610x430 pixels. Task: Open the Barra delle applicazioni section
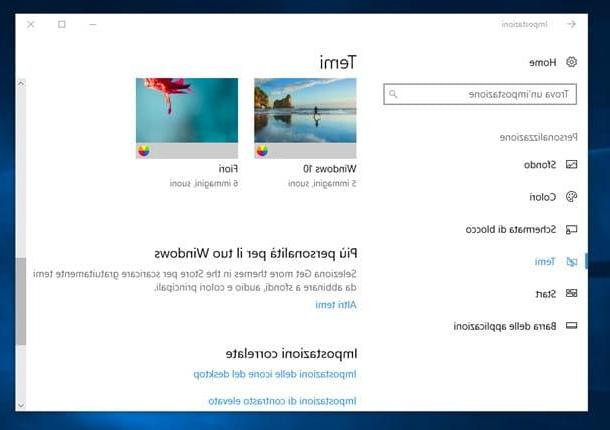click(505, 326)
